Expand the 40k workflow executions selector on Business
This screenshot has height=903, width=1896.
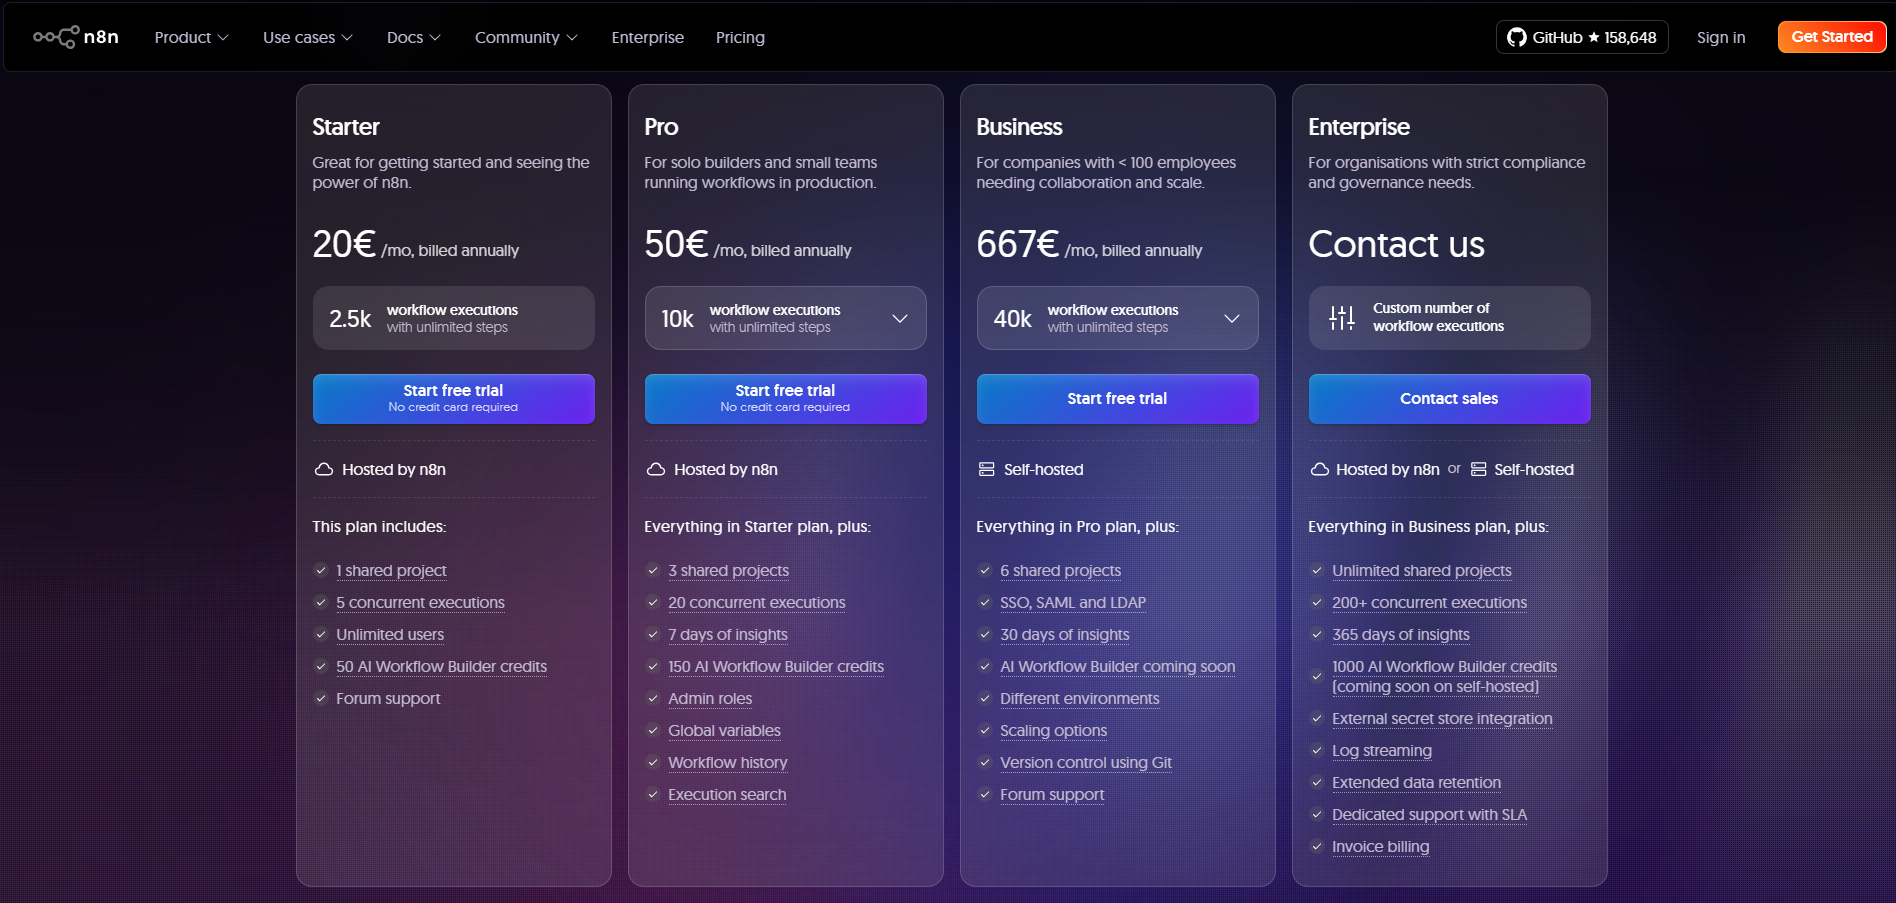(1231, 317)
